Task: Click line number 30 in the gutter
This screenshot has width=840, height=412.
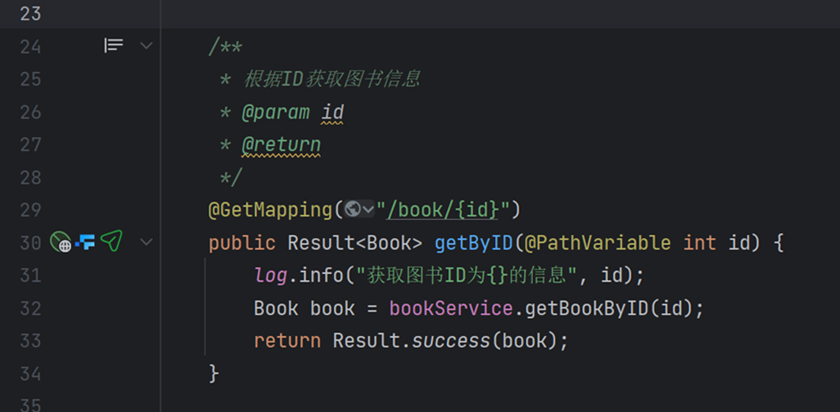Action: (31, 243)
